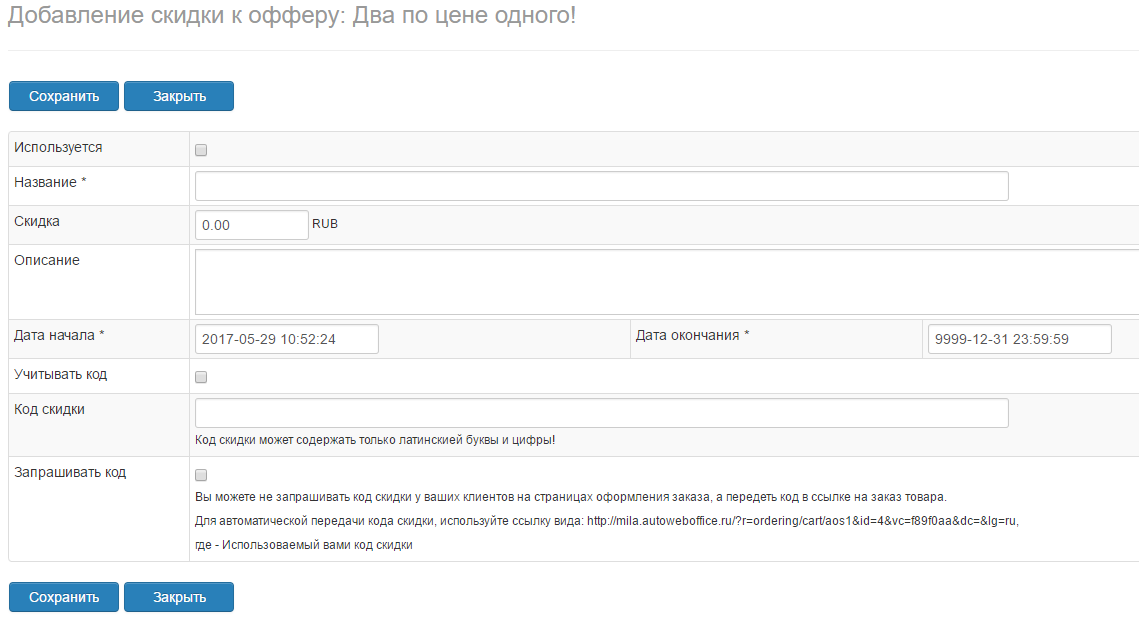The width and height of the screenshot is (1139, 625).
Task: Click the top Сохранить button
Action: [64, 96]
